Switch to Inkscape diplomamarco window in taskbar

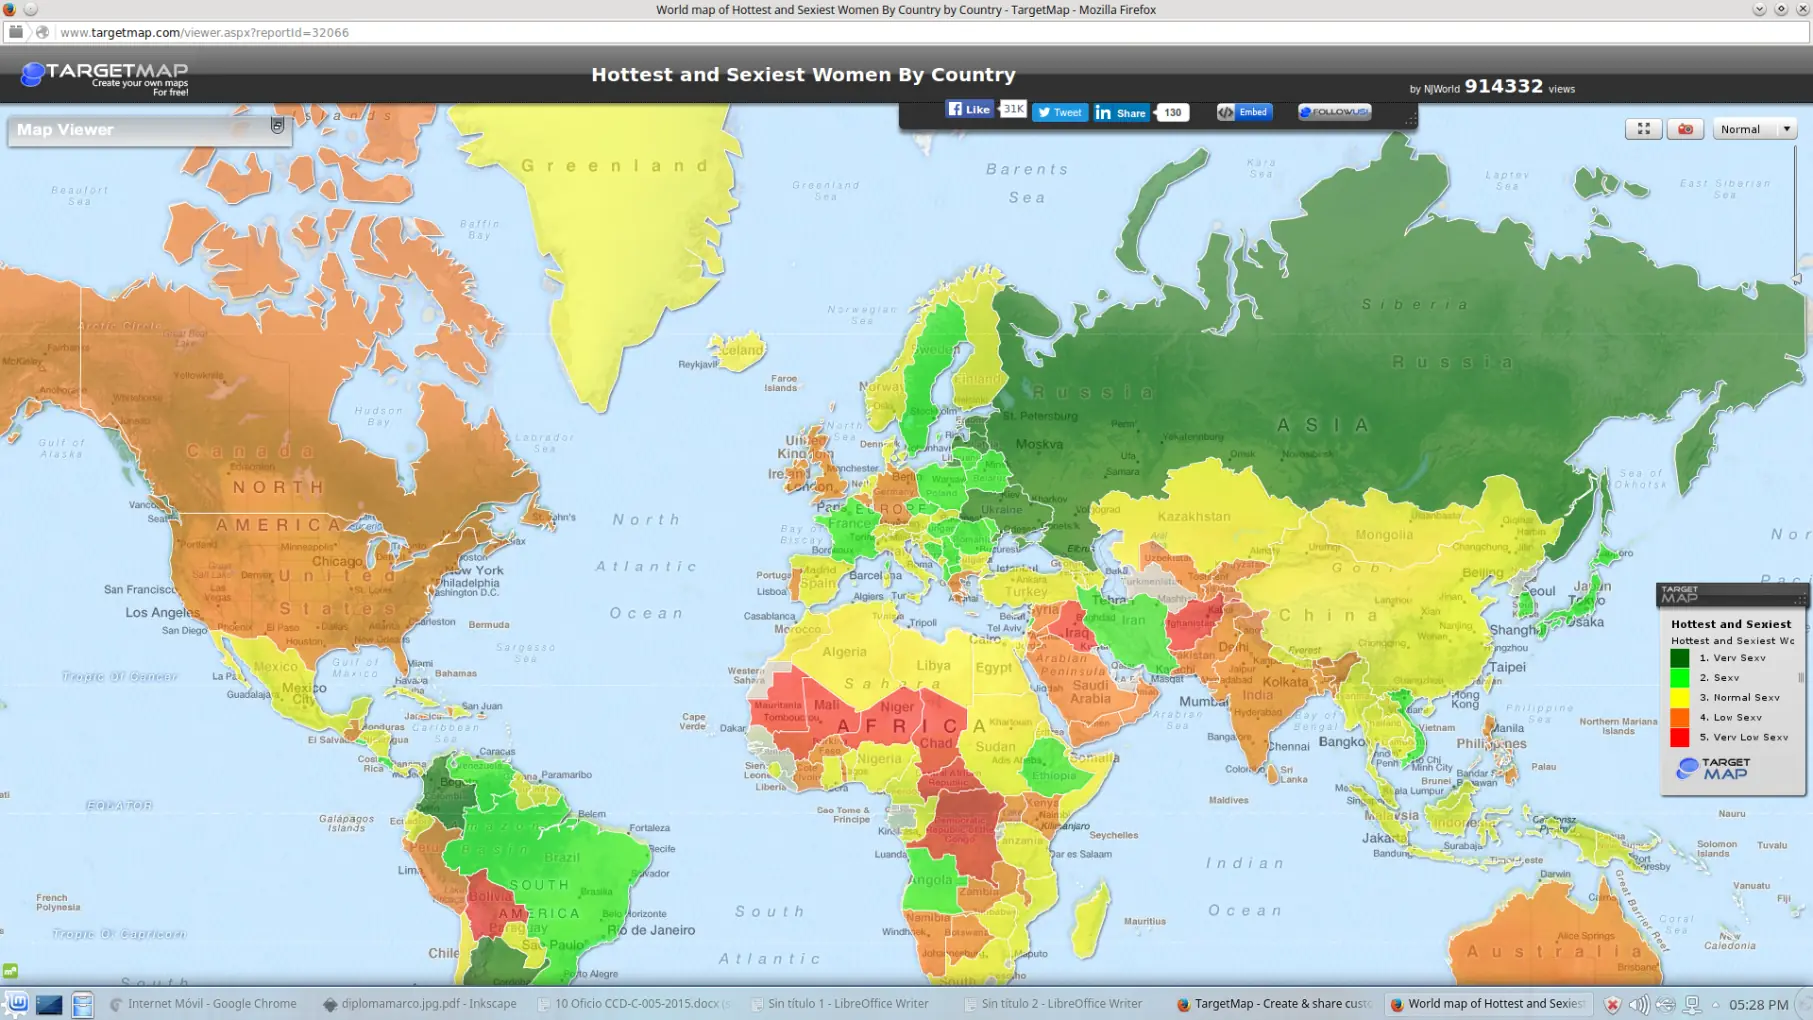[420, 1004]
